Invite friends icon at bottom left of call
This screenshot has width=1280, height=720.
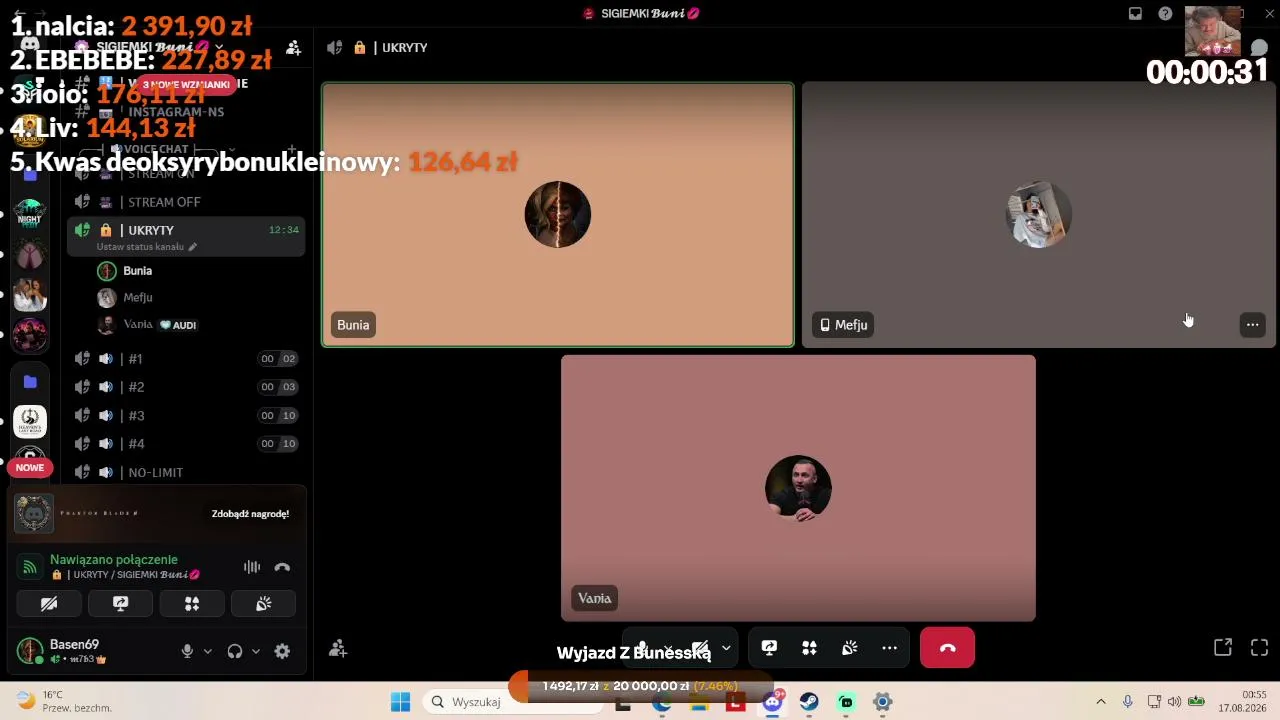coord(338,649)
